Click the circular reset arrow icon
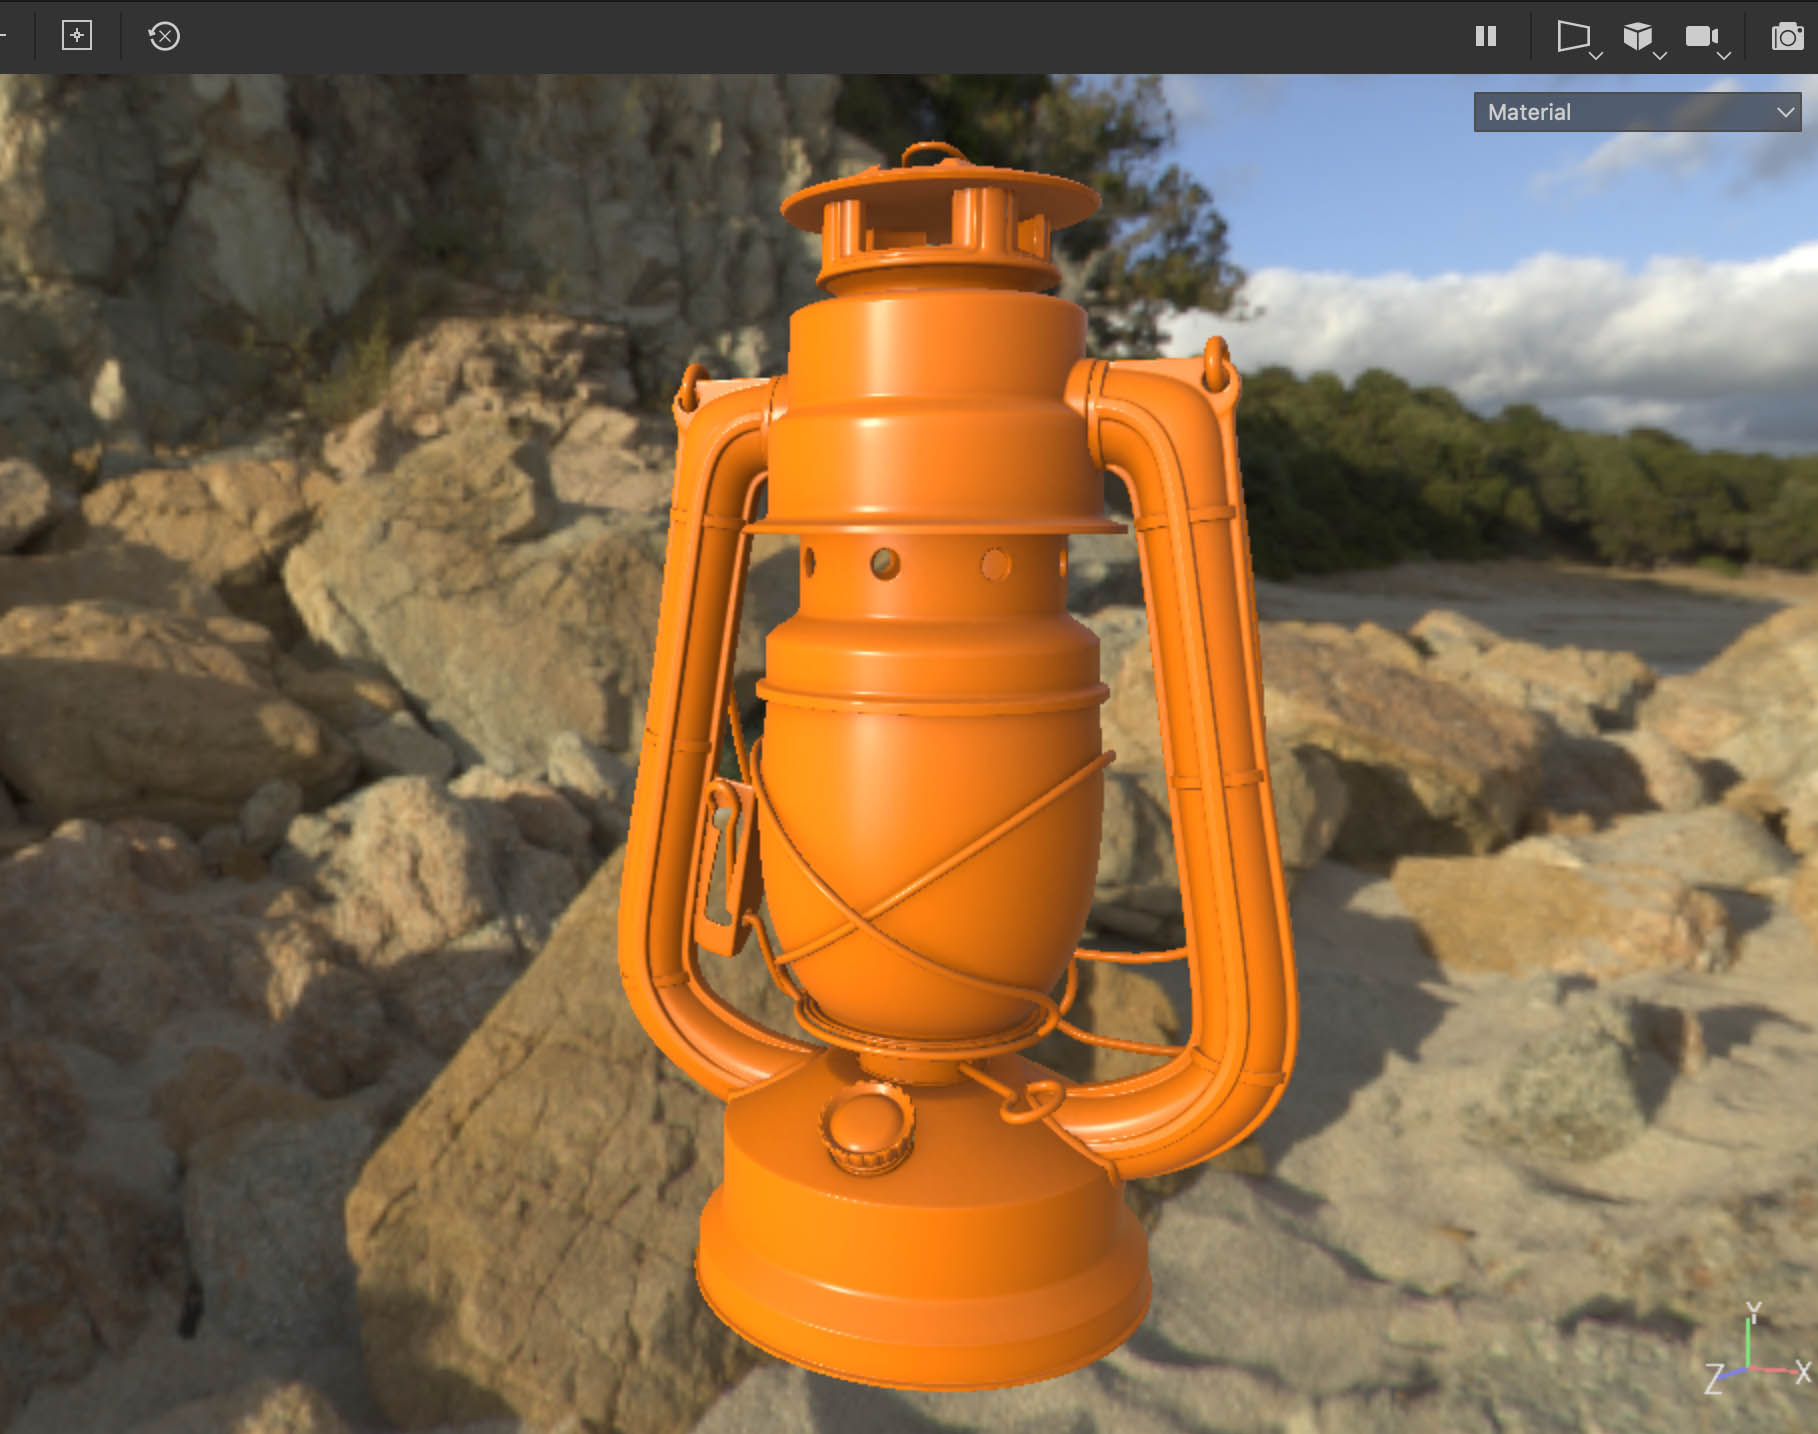The width and height of the screenshot is (1818, 1434). 164,37
